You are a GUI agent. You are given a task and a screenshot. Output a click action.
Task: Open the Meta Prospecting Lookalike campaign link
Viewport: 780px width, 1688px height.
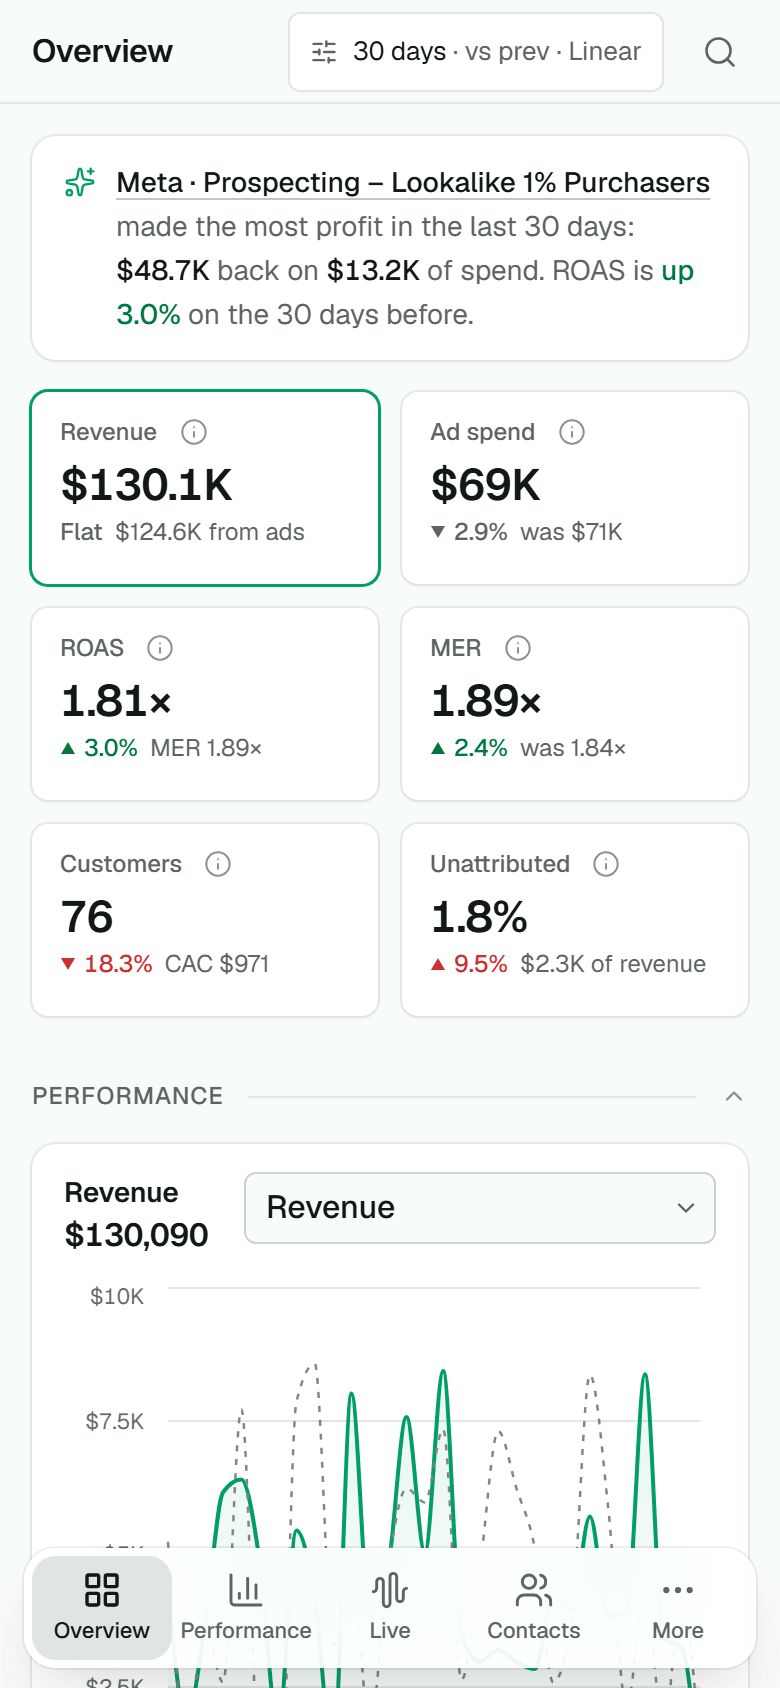coord(413,183)
